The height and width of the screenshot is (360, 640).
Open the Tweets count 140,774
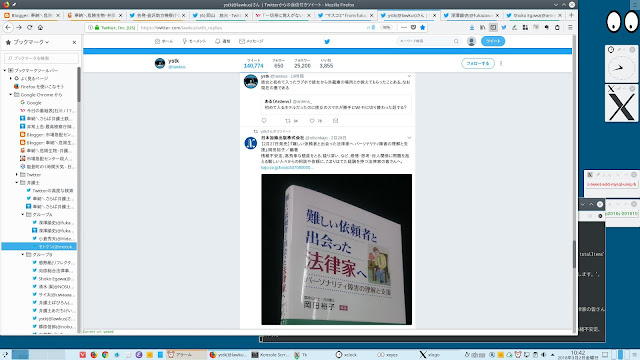pos(253,63)
